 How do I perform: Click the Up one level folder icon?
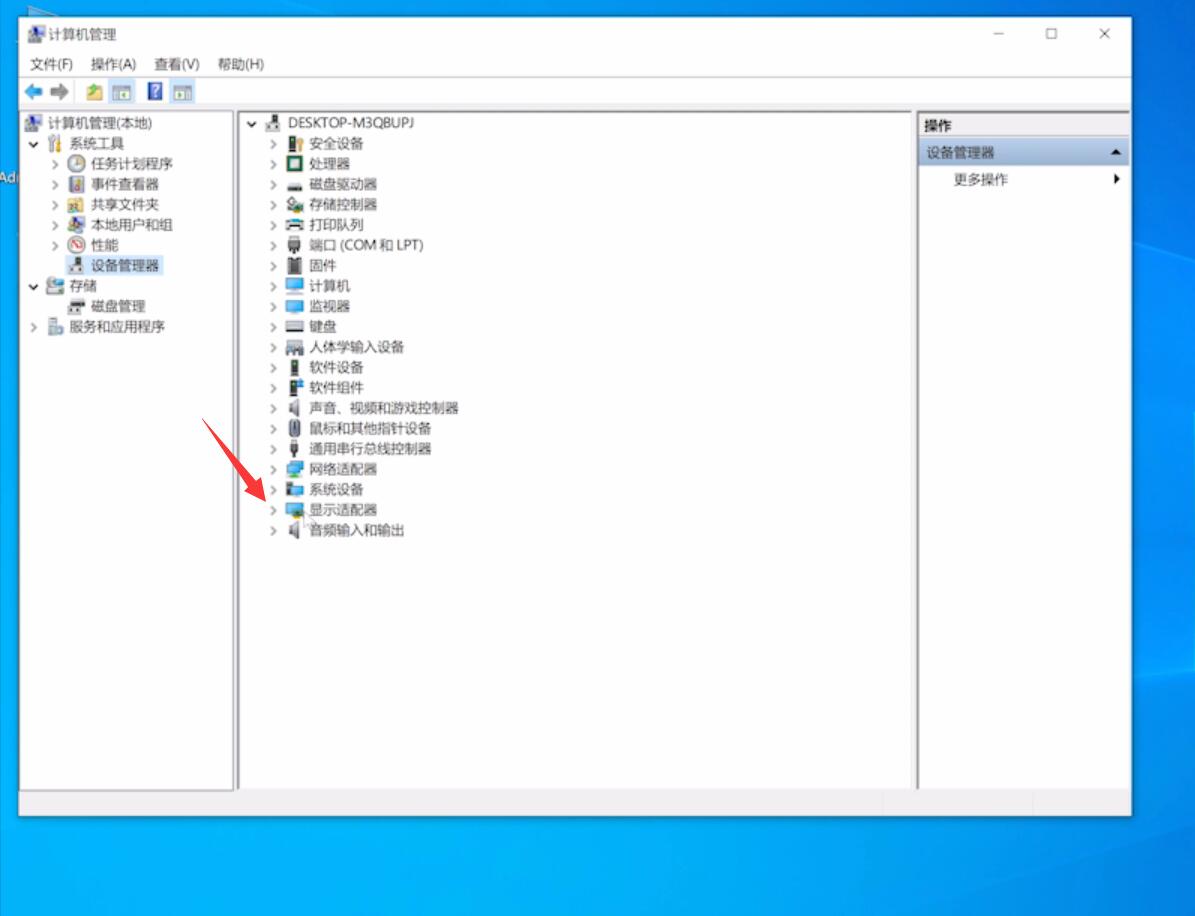pos(95,92)
